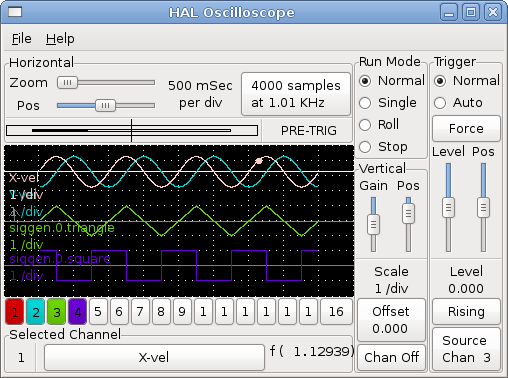The width and height of the screenshot is (508, 378).
Task: Click the horizontal Zoom slider handle
Action: pos(67,82)
